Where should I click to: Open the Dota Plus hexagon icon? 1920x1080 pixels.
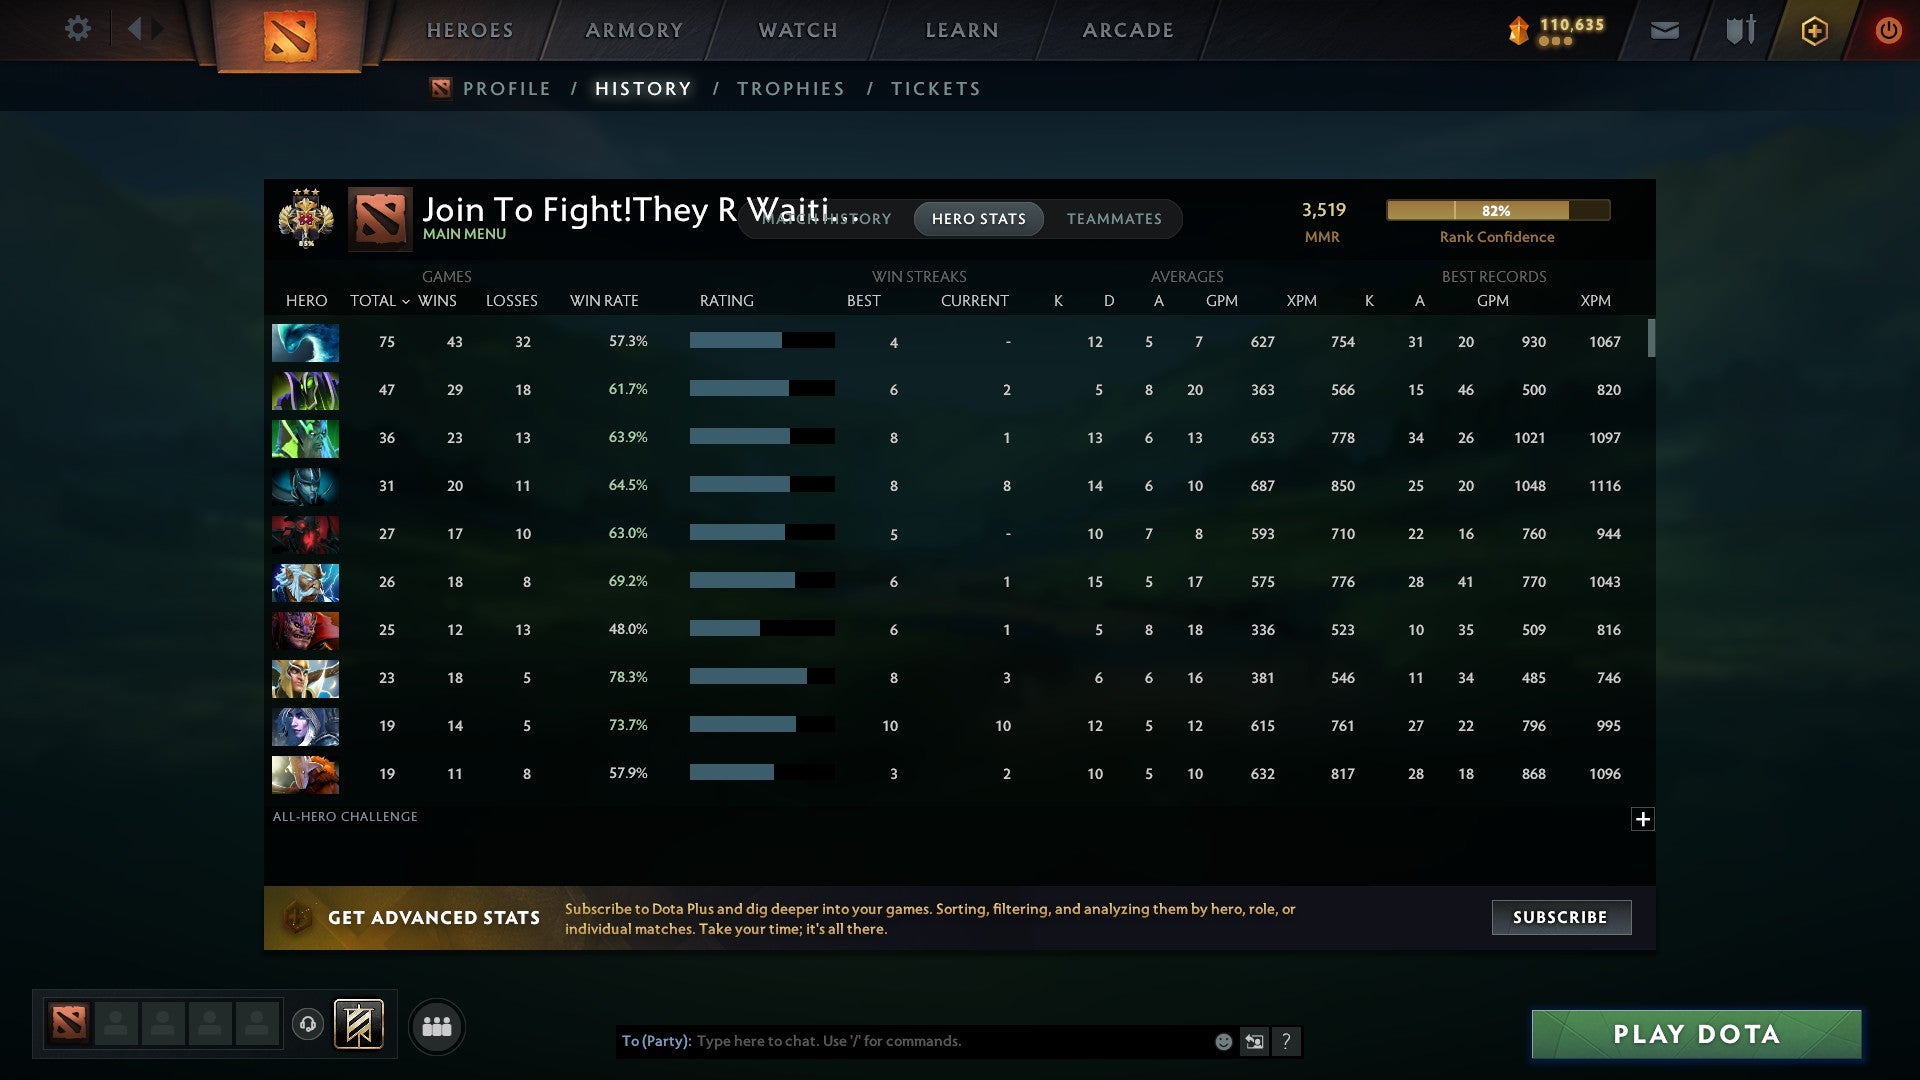(1815, 30)
